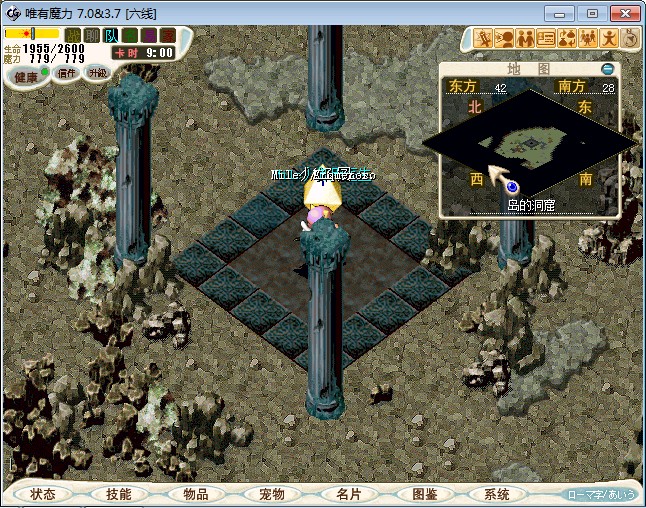This screenshot has width=646, height=508.
Task: Click the duel (crossed swords) action icon
Action: point(484,39)
